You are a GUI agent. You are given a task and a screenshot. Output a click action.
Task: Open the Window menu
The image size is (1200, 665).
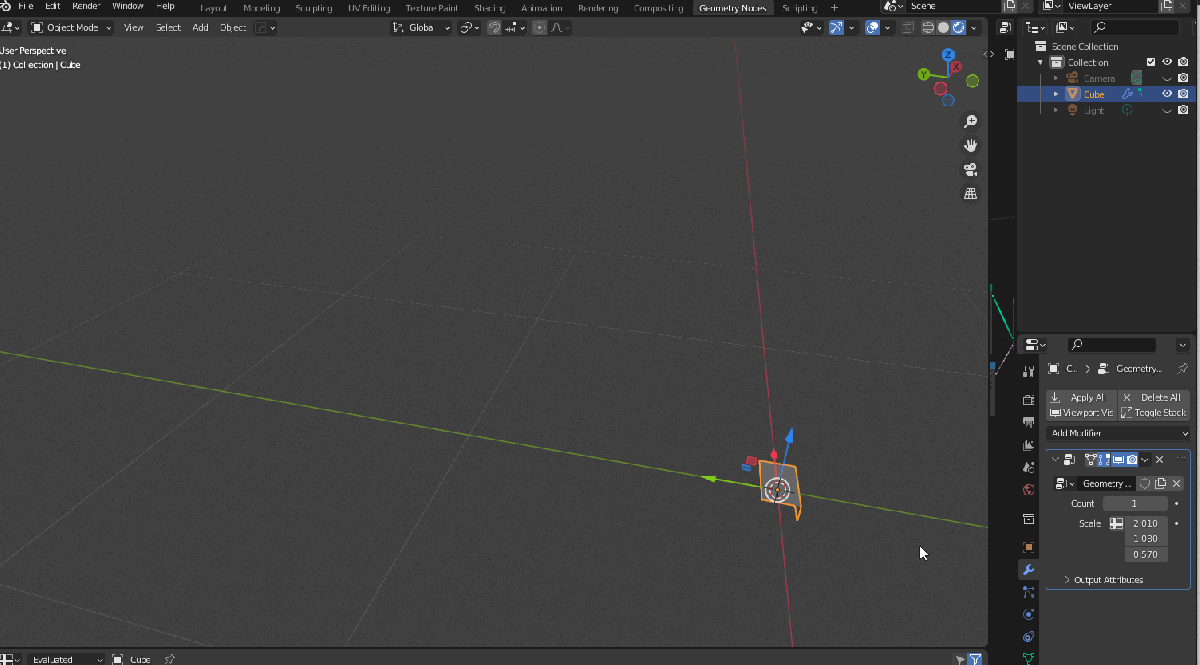click(128, 6)
